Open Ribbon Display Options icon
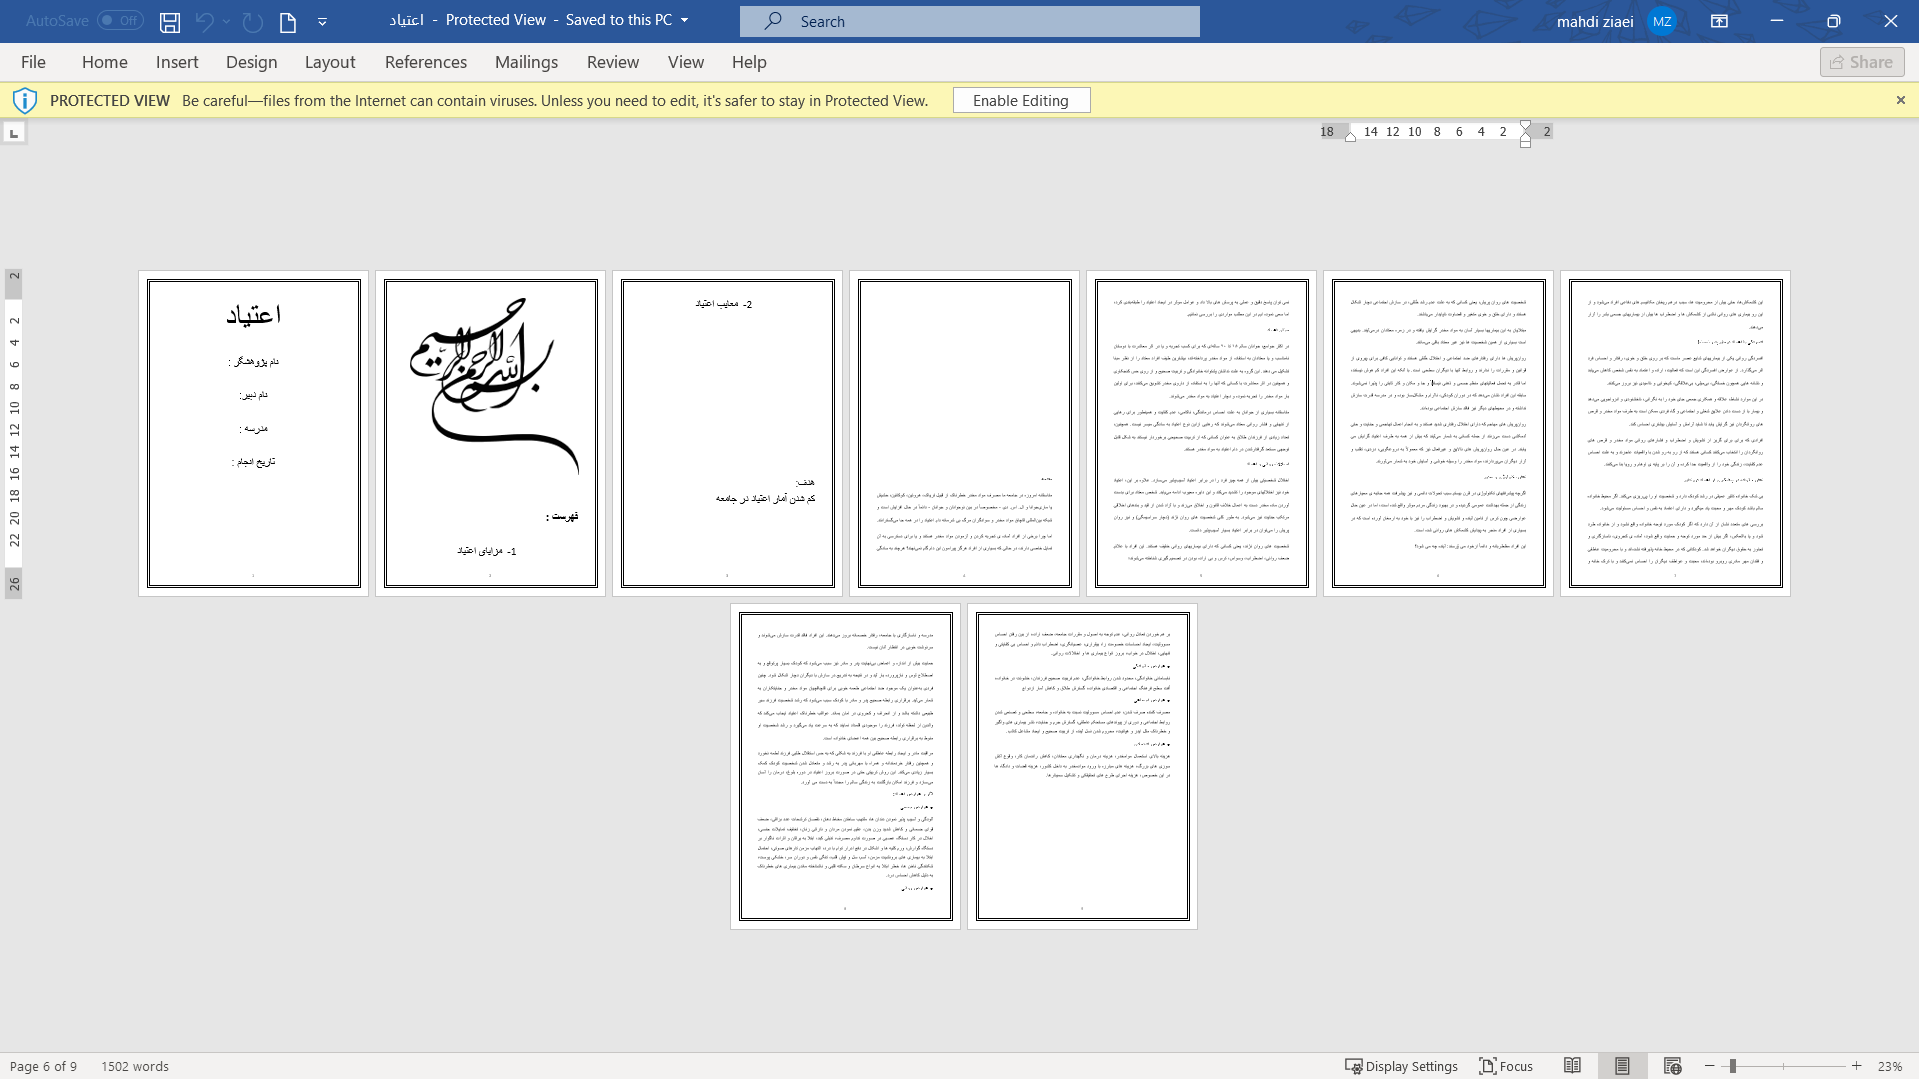 click(x=1720, y=21)
